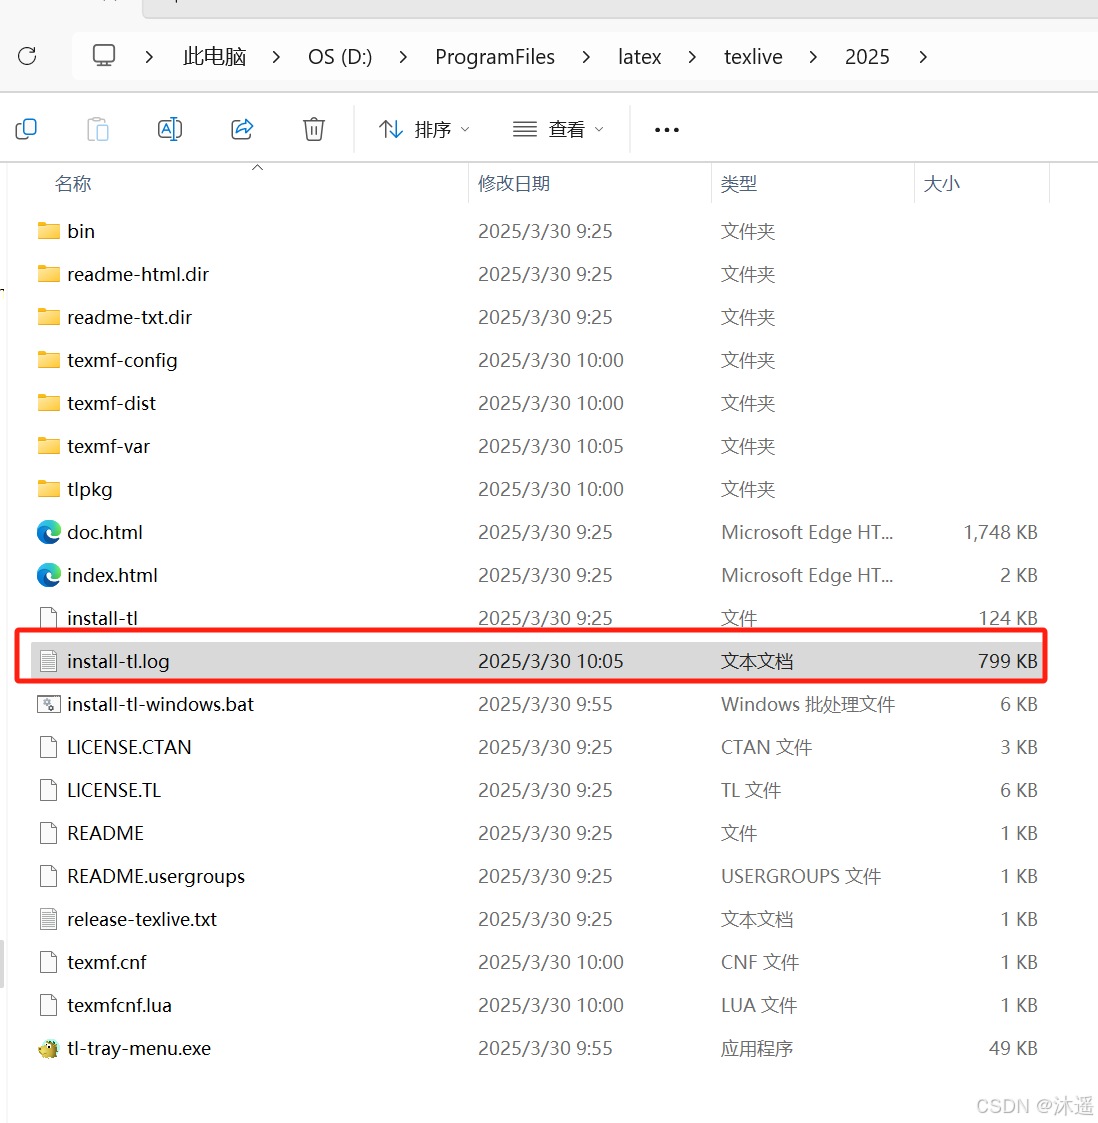
Task: Go to latex folder in address bar
Action: (640, 57)
